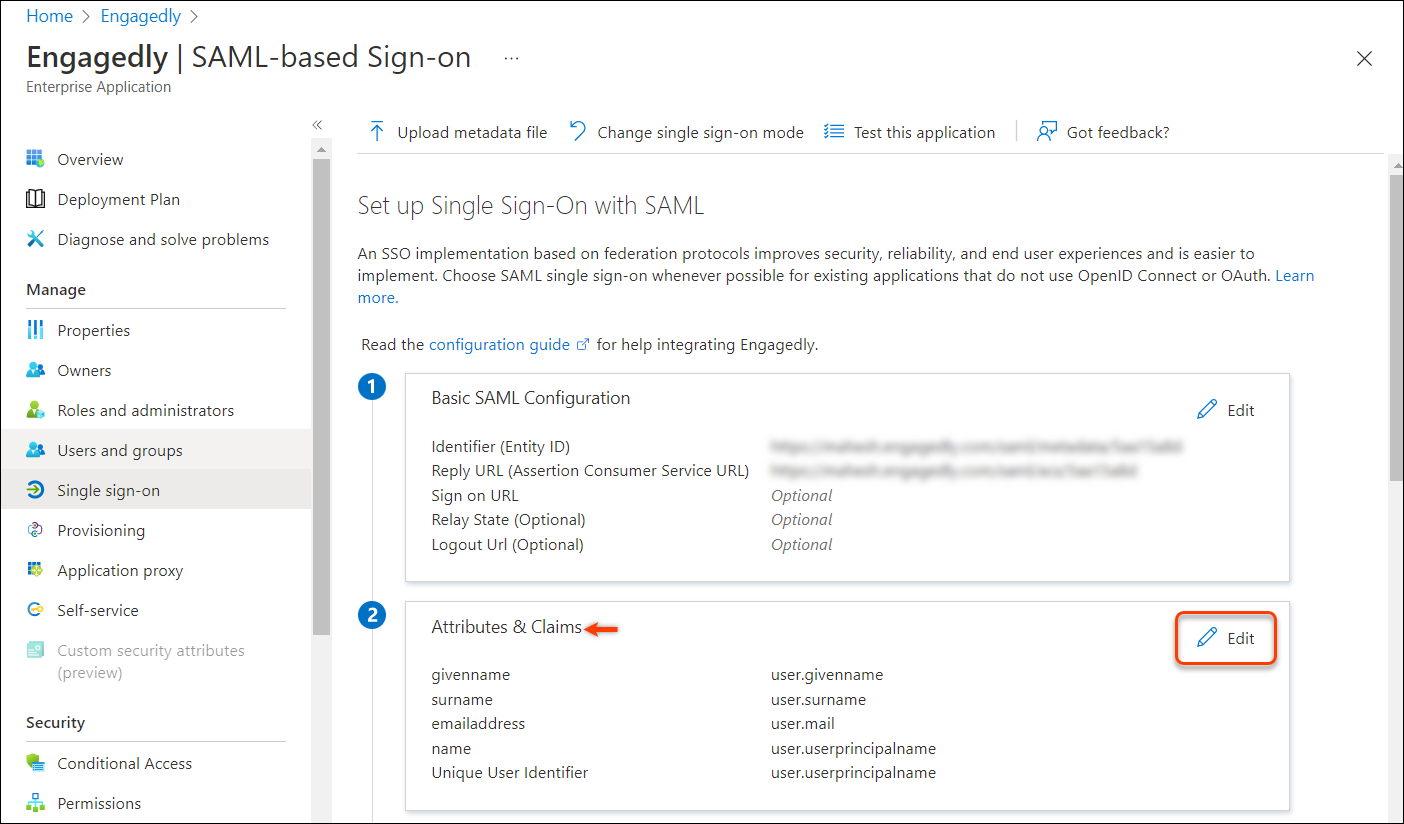The width and height of the screenshot is (1404, 824).
Task: Click the Logout Url (Optional) label
Action: pyautogui.click(x=507, y=545)
